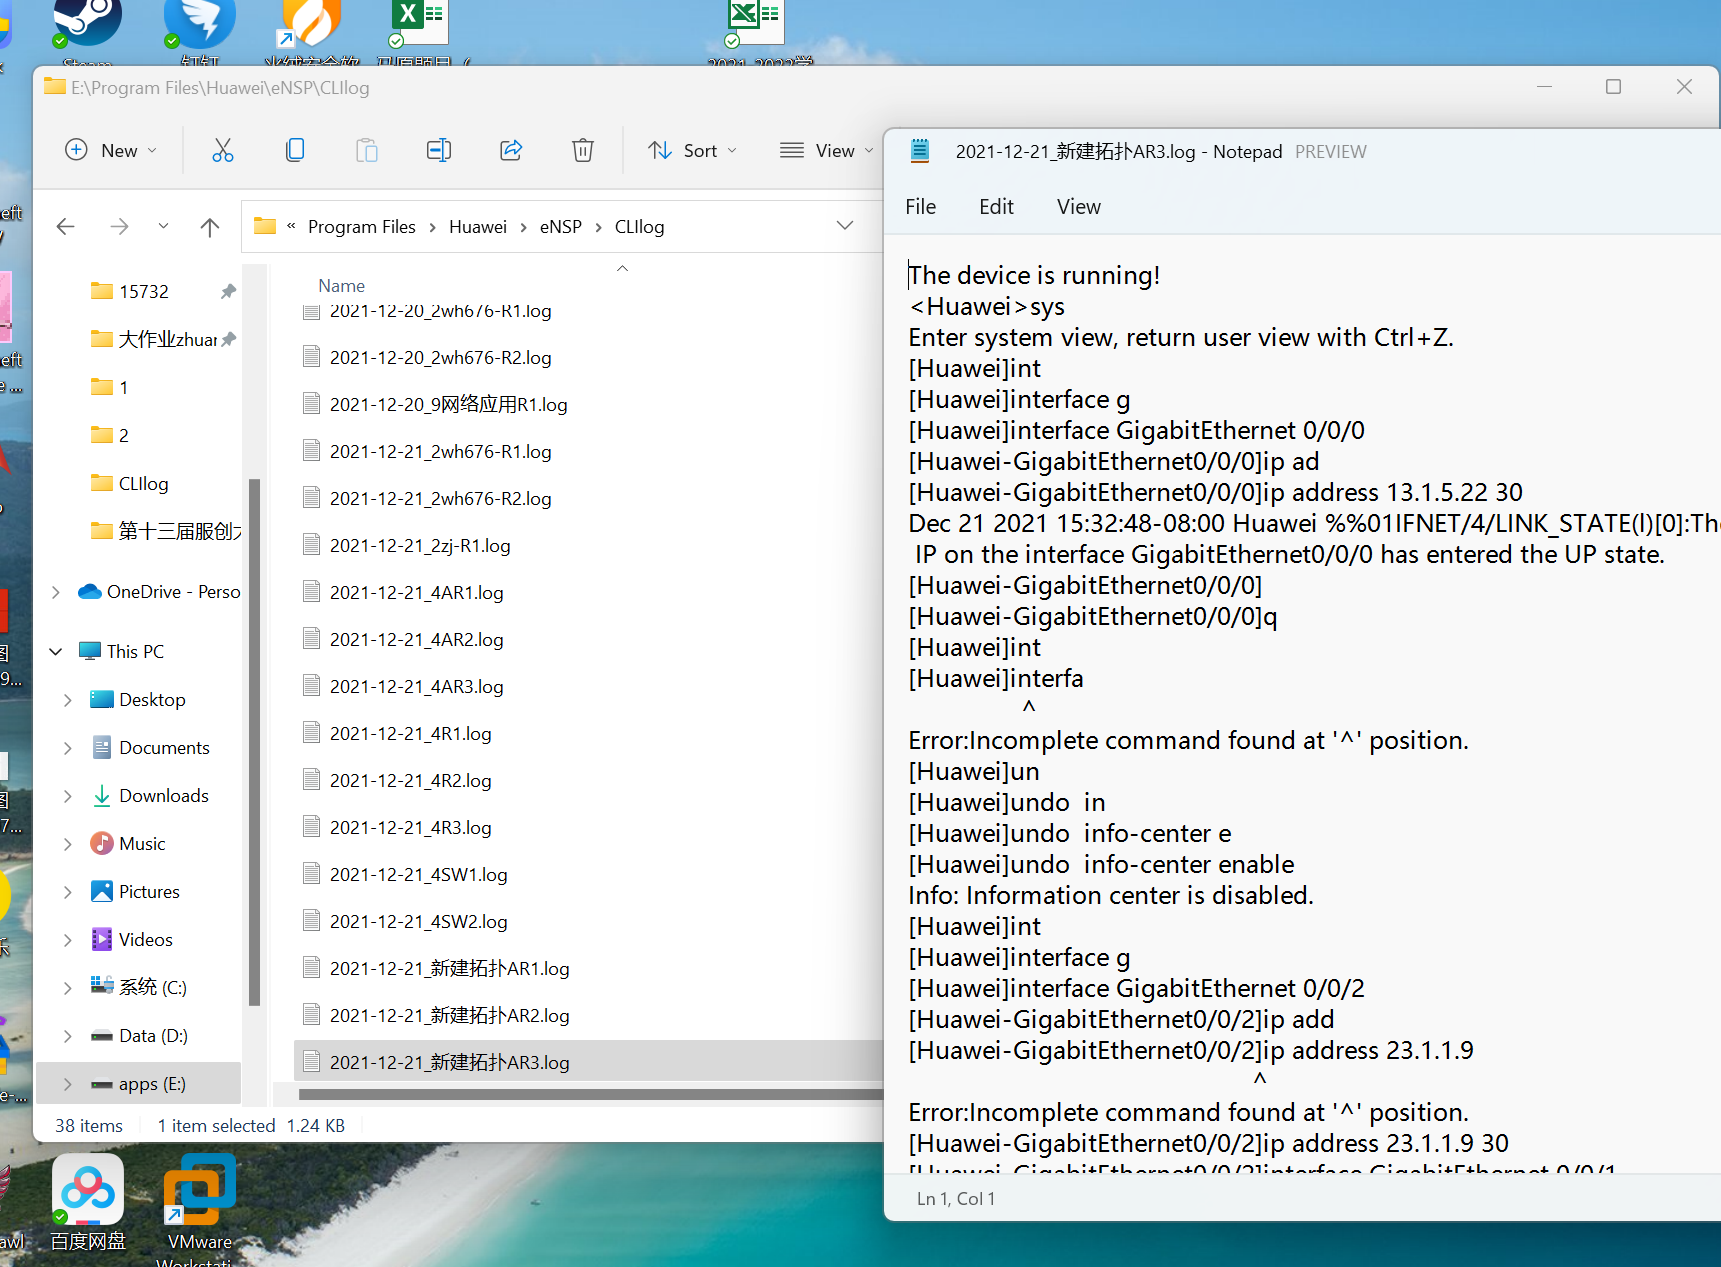Screen dimensions: 1721x1267
Task: Open Notepad File menu
Action: [920, 207]
